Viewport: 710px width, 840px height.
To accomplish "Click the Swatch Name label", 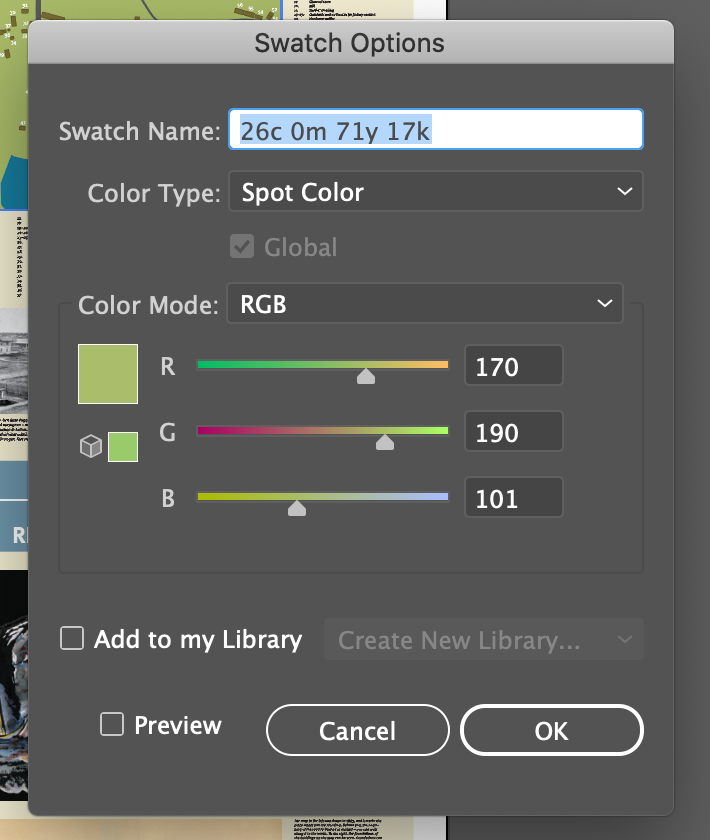I will [x=139, y=131].
